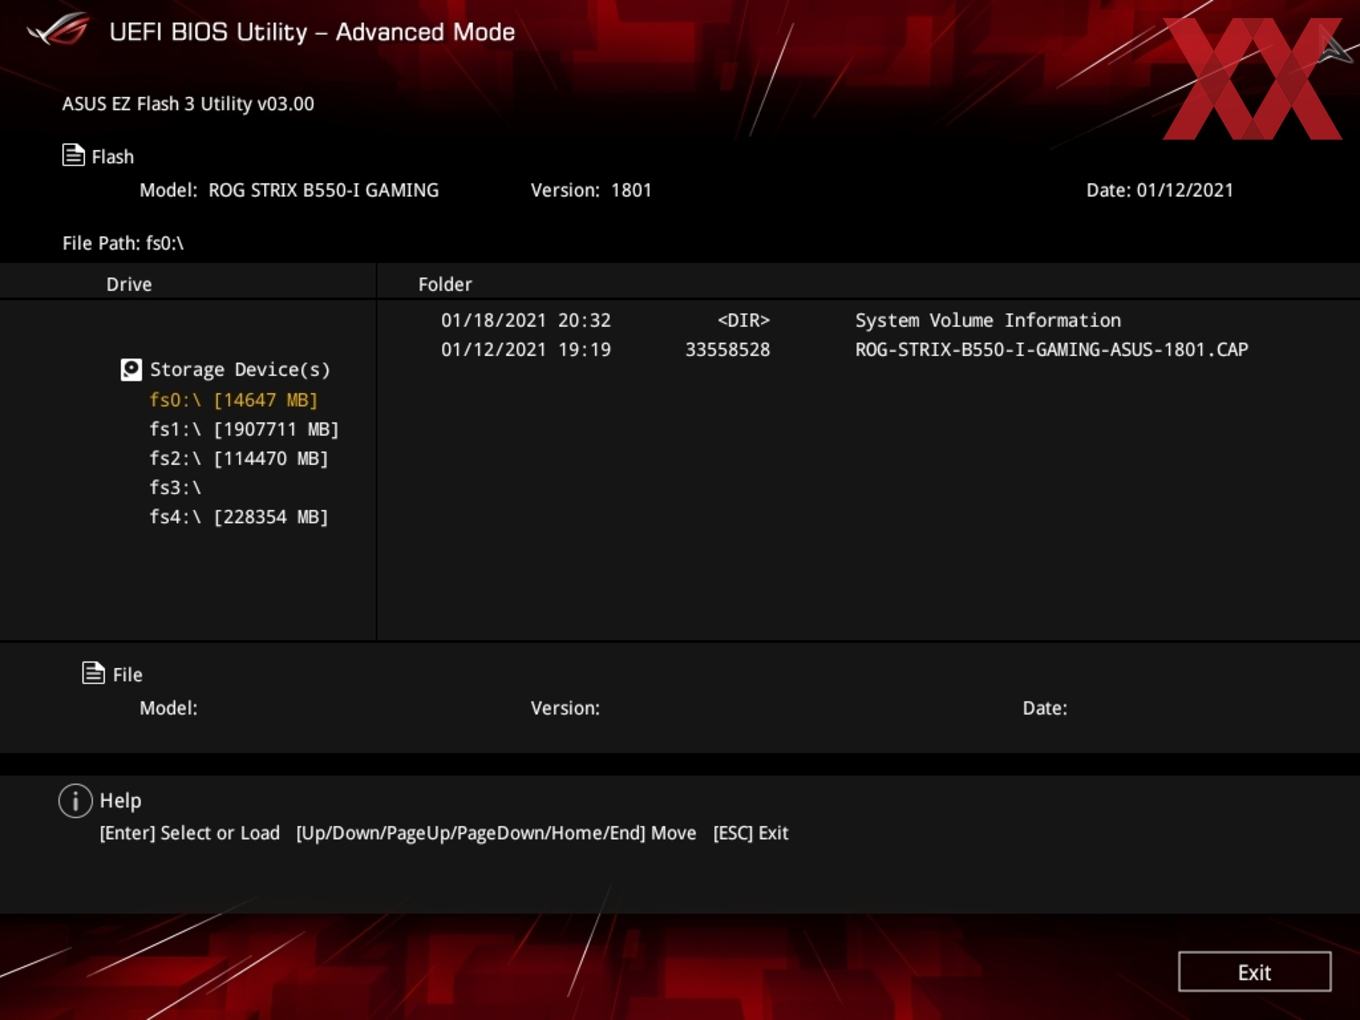The height and width of the screenshot is (1020, 1360).
Task: Click the Help info icon
Action: coord(75,801)
